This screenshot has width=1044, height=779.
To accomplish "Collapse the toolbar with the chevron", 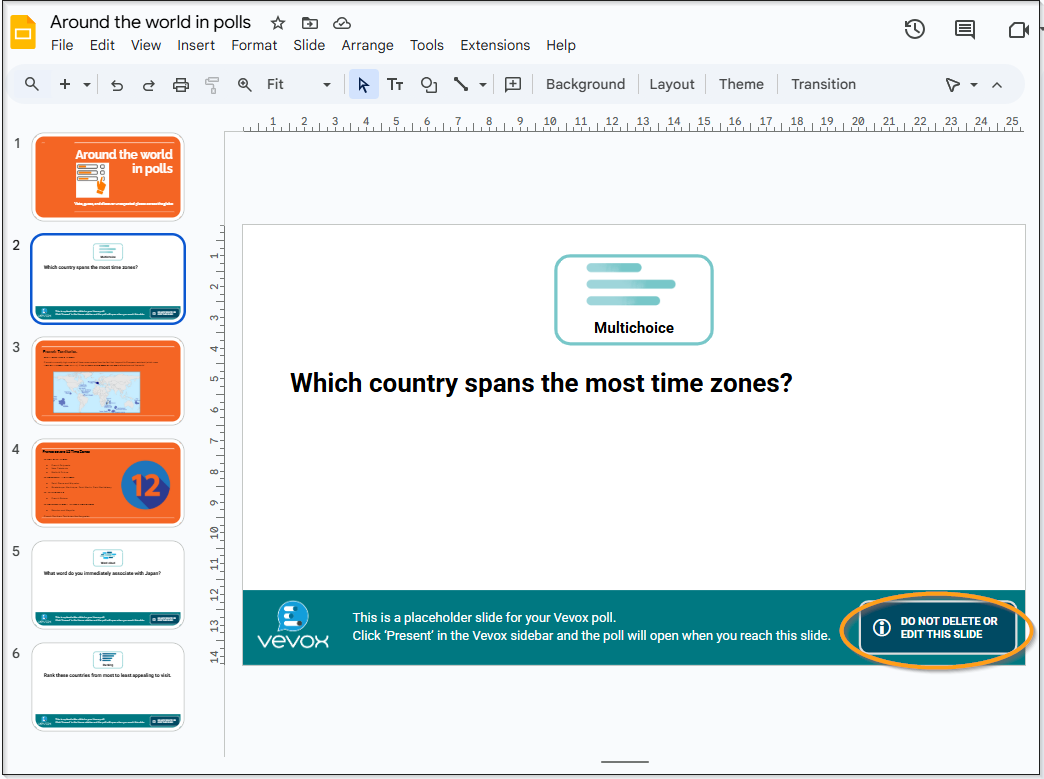I will [x=997, y=84].
